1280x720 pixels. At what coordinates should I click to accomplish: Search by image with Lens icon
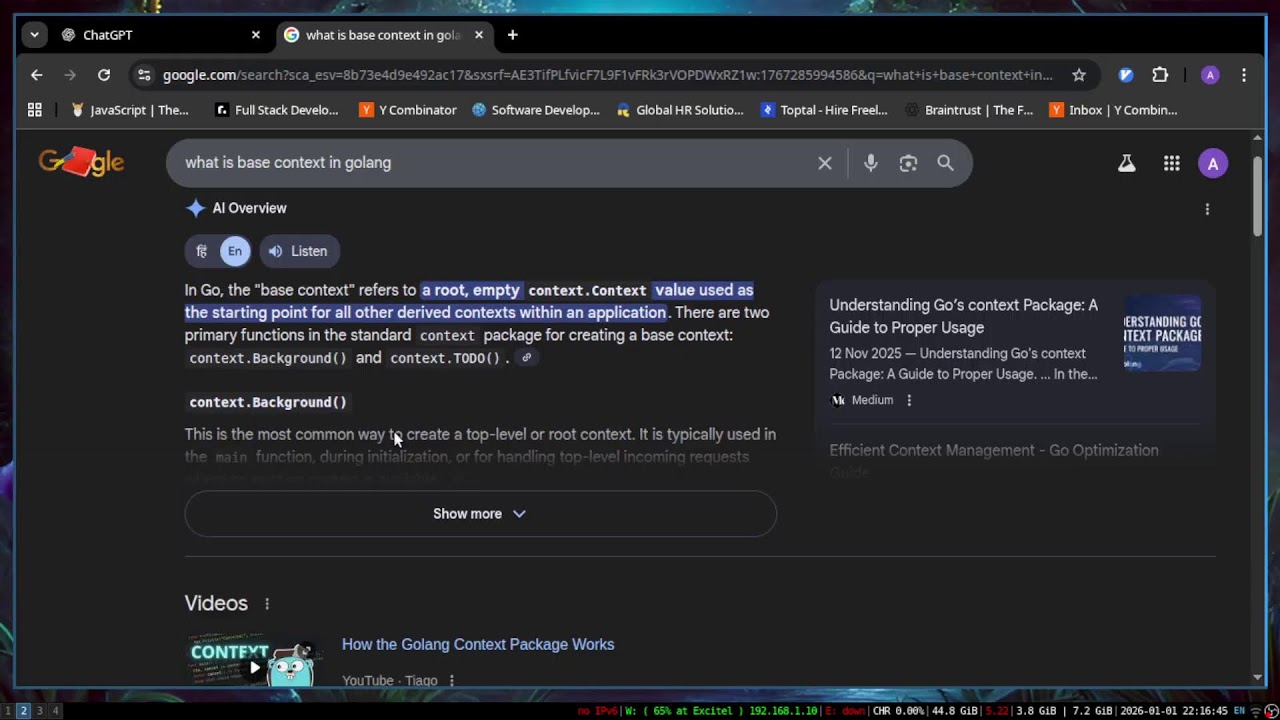pos(908,163)
